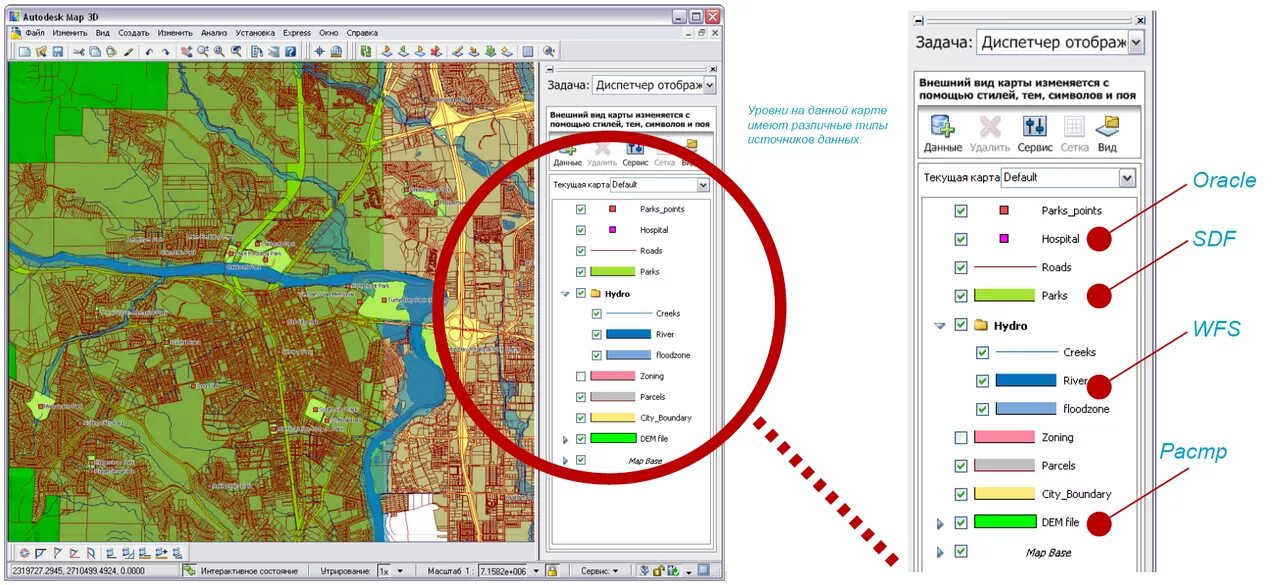Click the Help question-mark icon in main toolbar
1280x585 pixels.
pyautogui.click(x=290, y=51)
